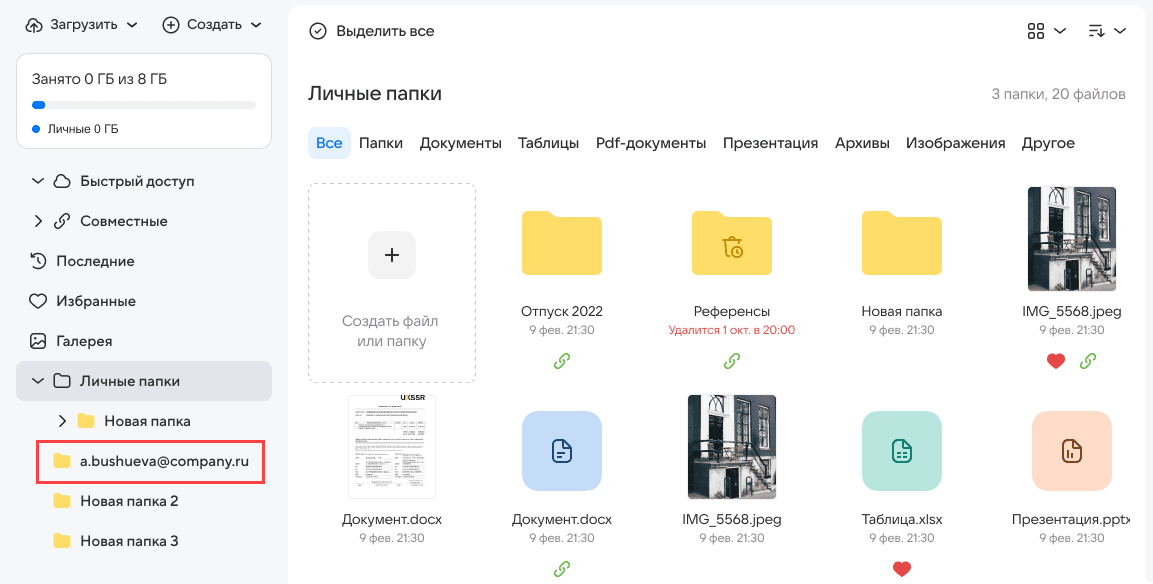Screen dimensions: 1153x584
Task: Click the cloud upload icon
Action: pyautogui.click(x=34, y=25)
